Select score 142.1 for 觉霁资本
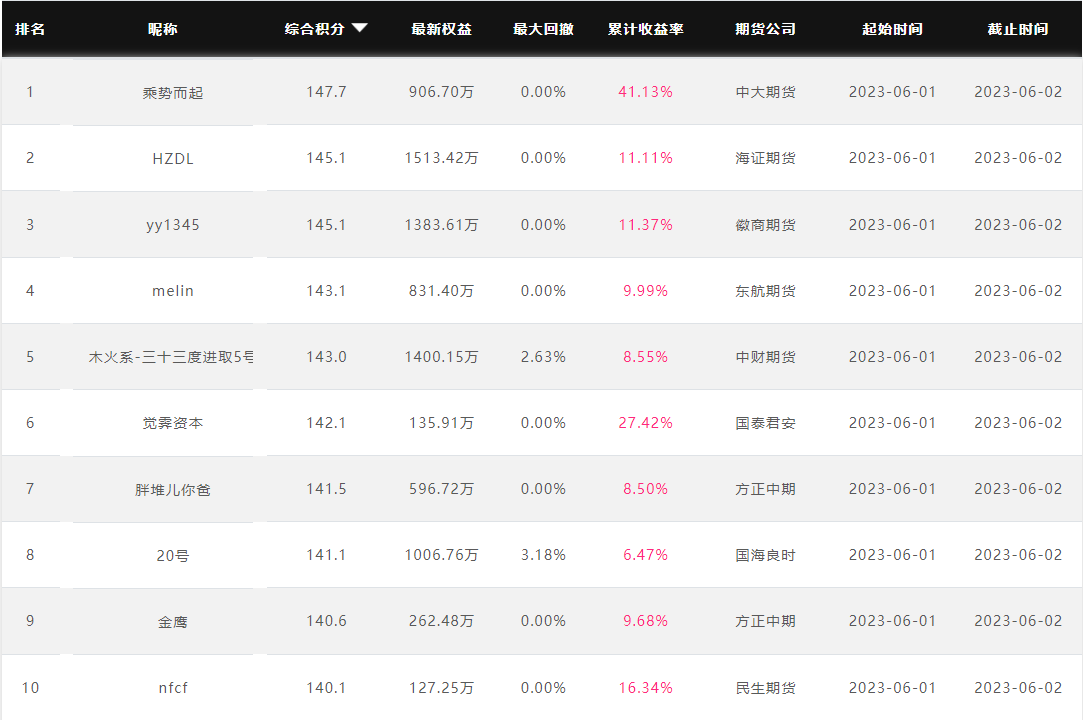1083x720 pixels. pyautogui.click(x=326, y=422)
